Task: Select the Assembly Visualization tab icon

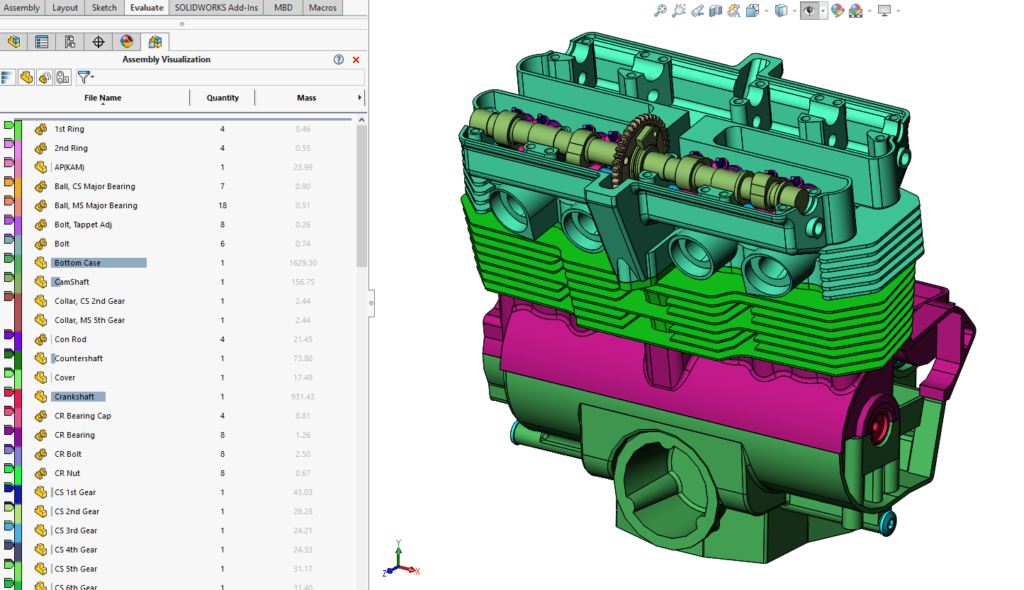Action: 155,42
